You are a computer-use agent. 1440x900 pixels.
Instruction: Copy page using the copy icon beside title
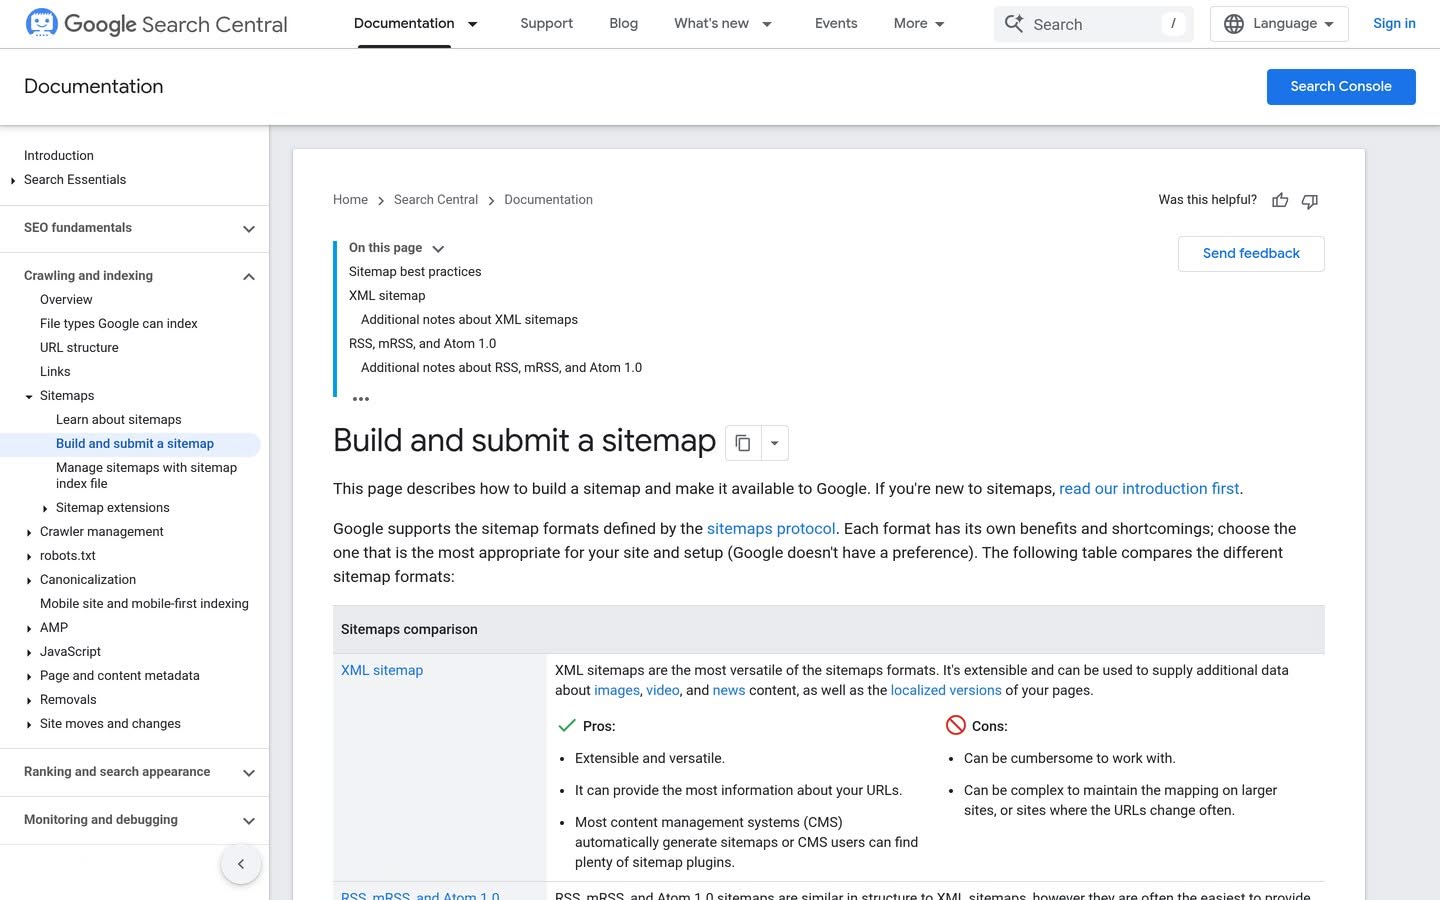[743, 443]
